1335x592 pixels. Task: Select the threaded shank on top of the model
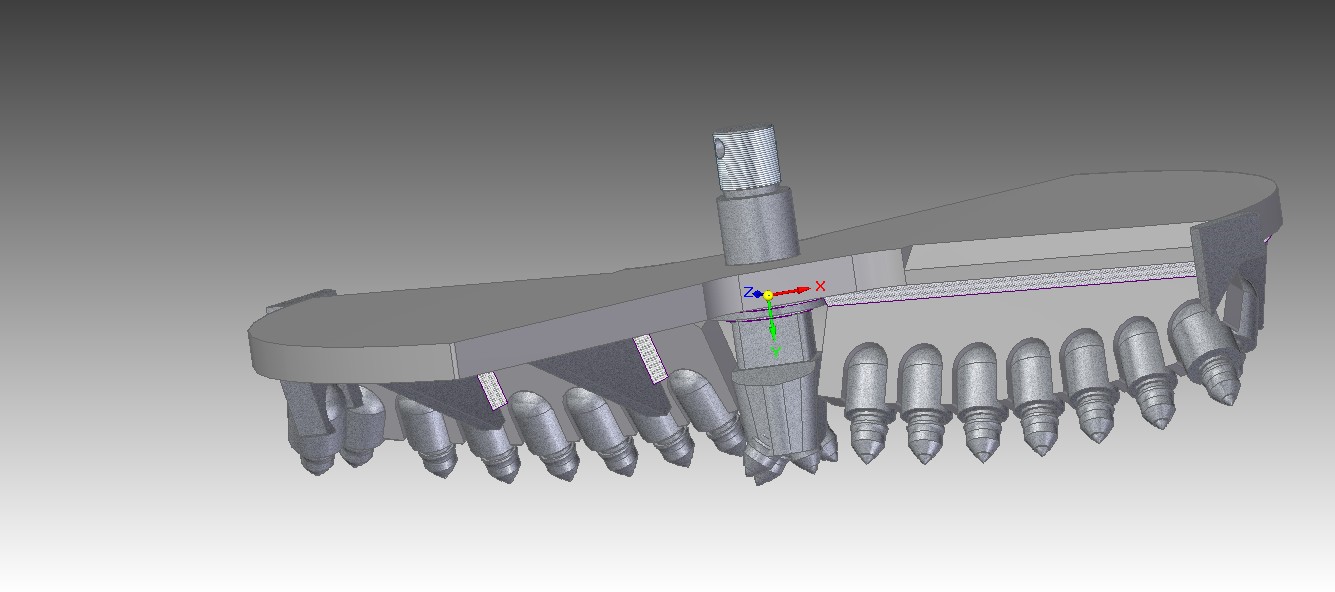tap(746, 159)
